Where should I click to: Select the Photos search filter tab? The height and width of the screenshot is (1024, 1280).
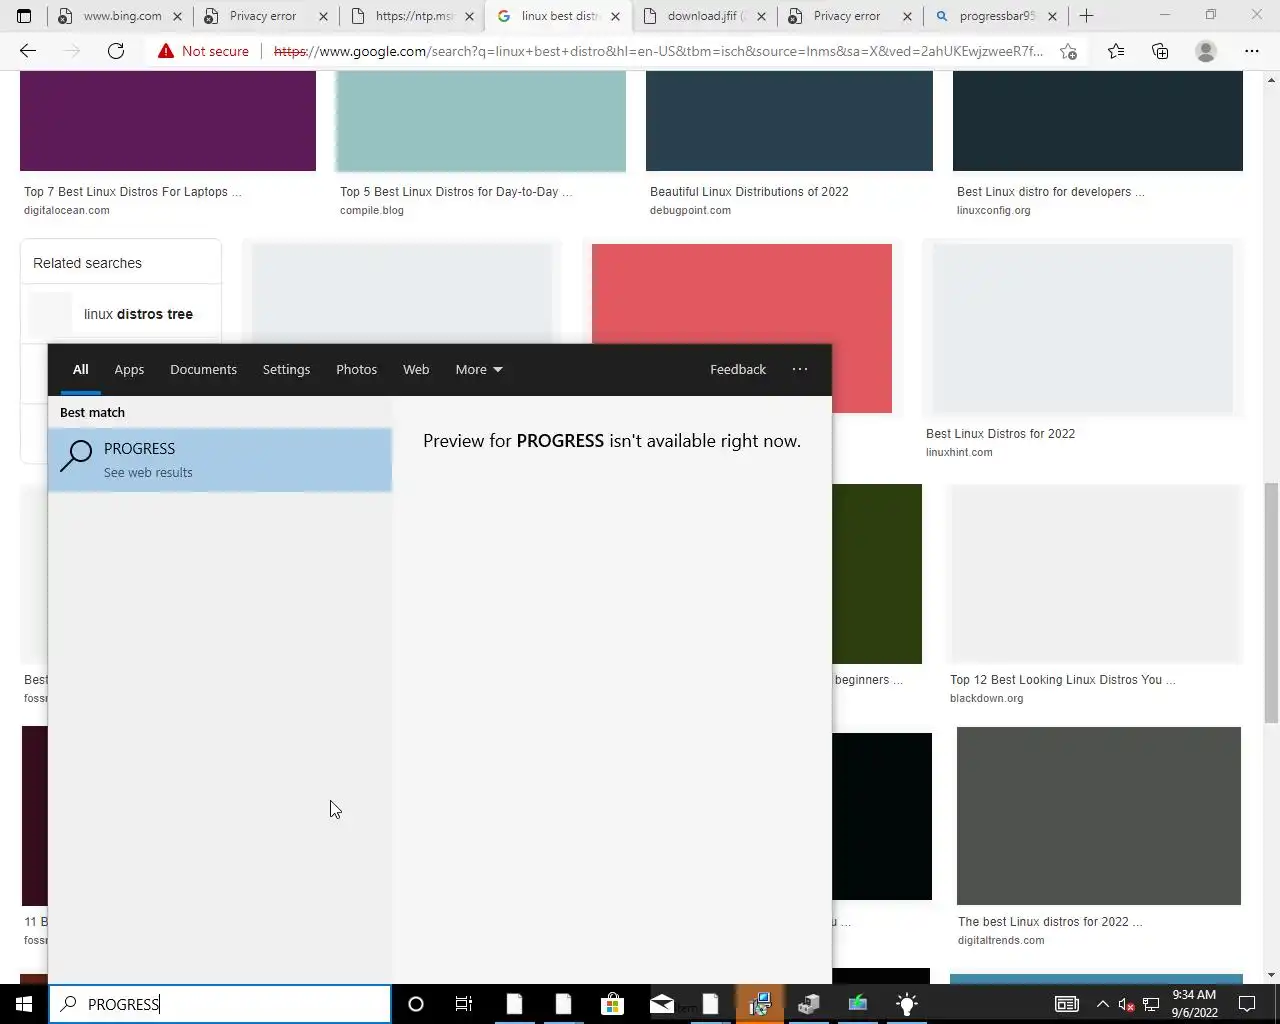356,369
